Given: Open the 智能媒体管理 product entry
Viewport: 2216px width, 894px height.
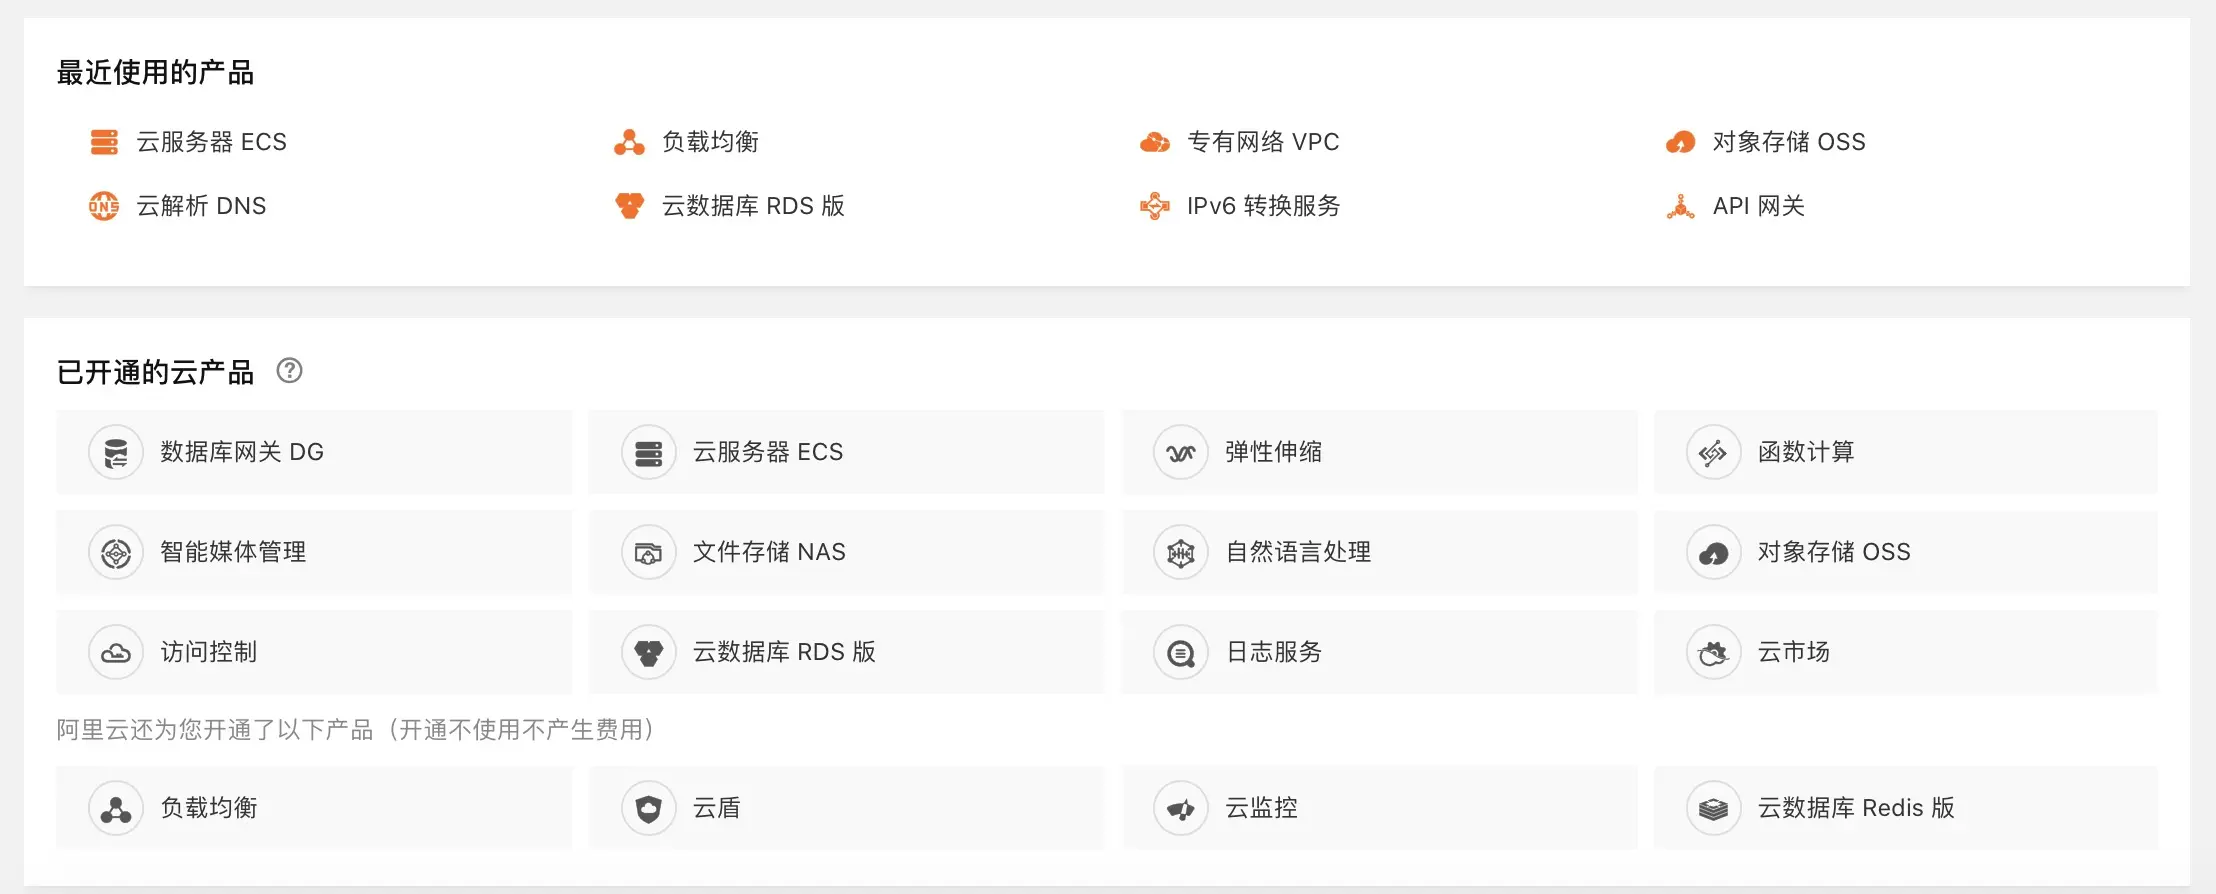Looking at the screenshot, I should tap(232, 552).
